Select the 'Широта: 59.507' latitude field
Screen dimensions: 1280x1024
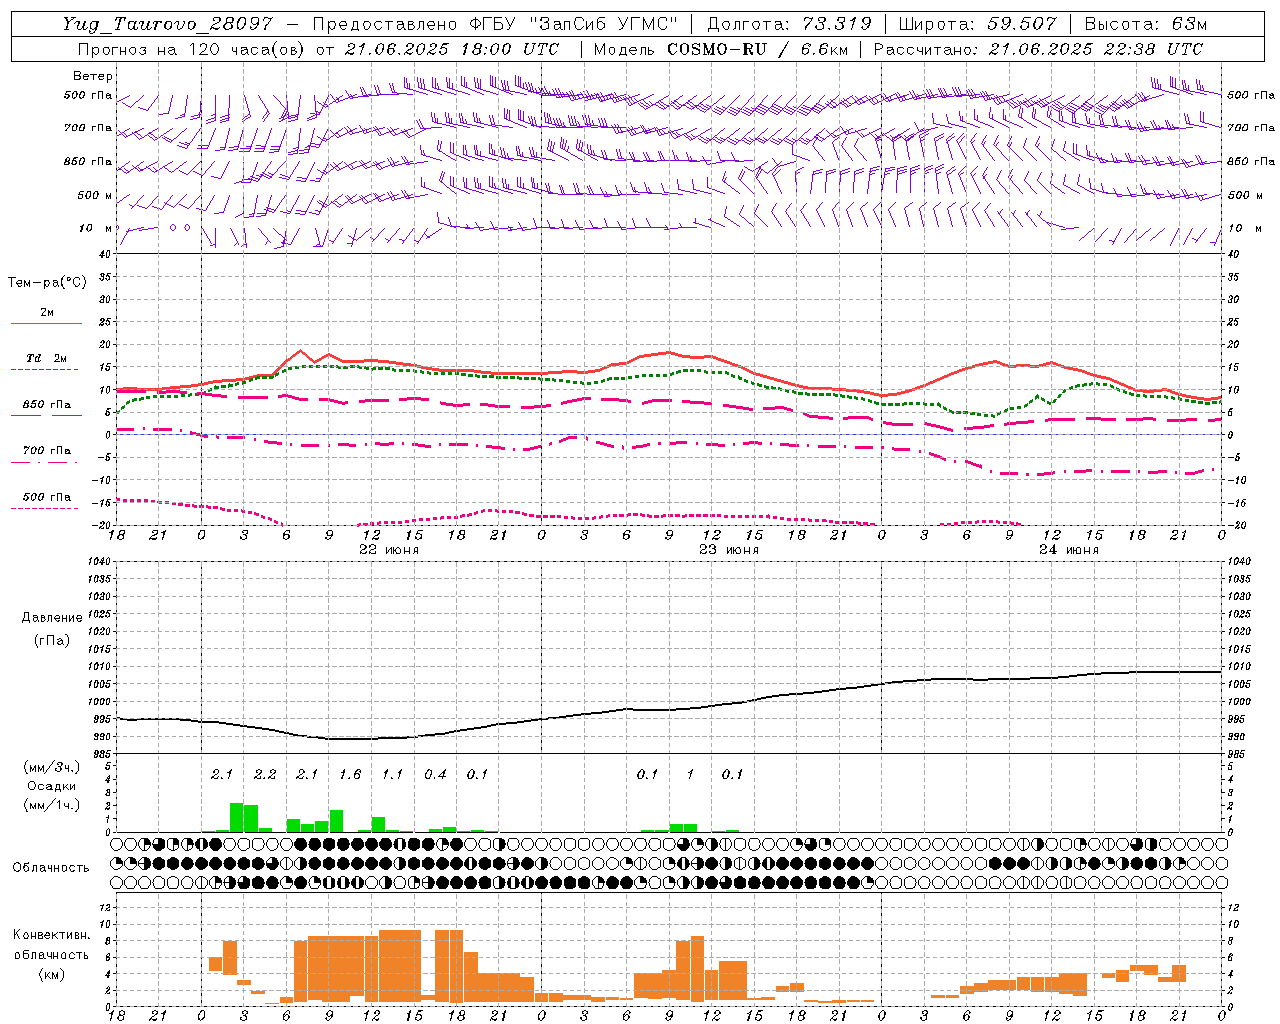click(x=977, y=24)
